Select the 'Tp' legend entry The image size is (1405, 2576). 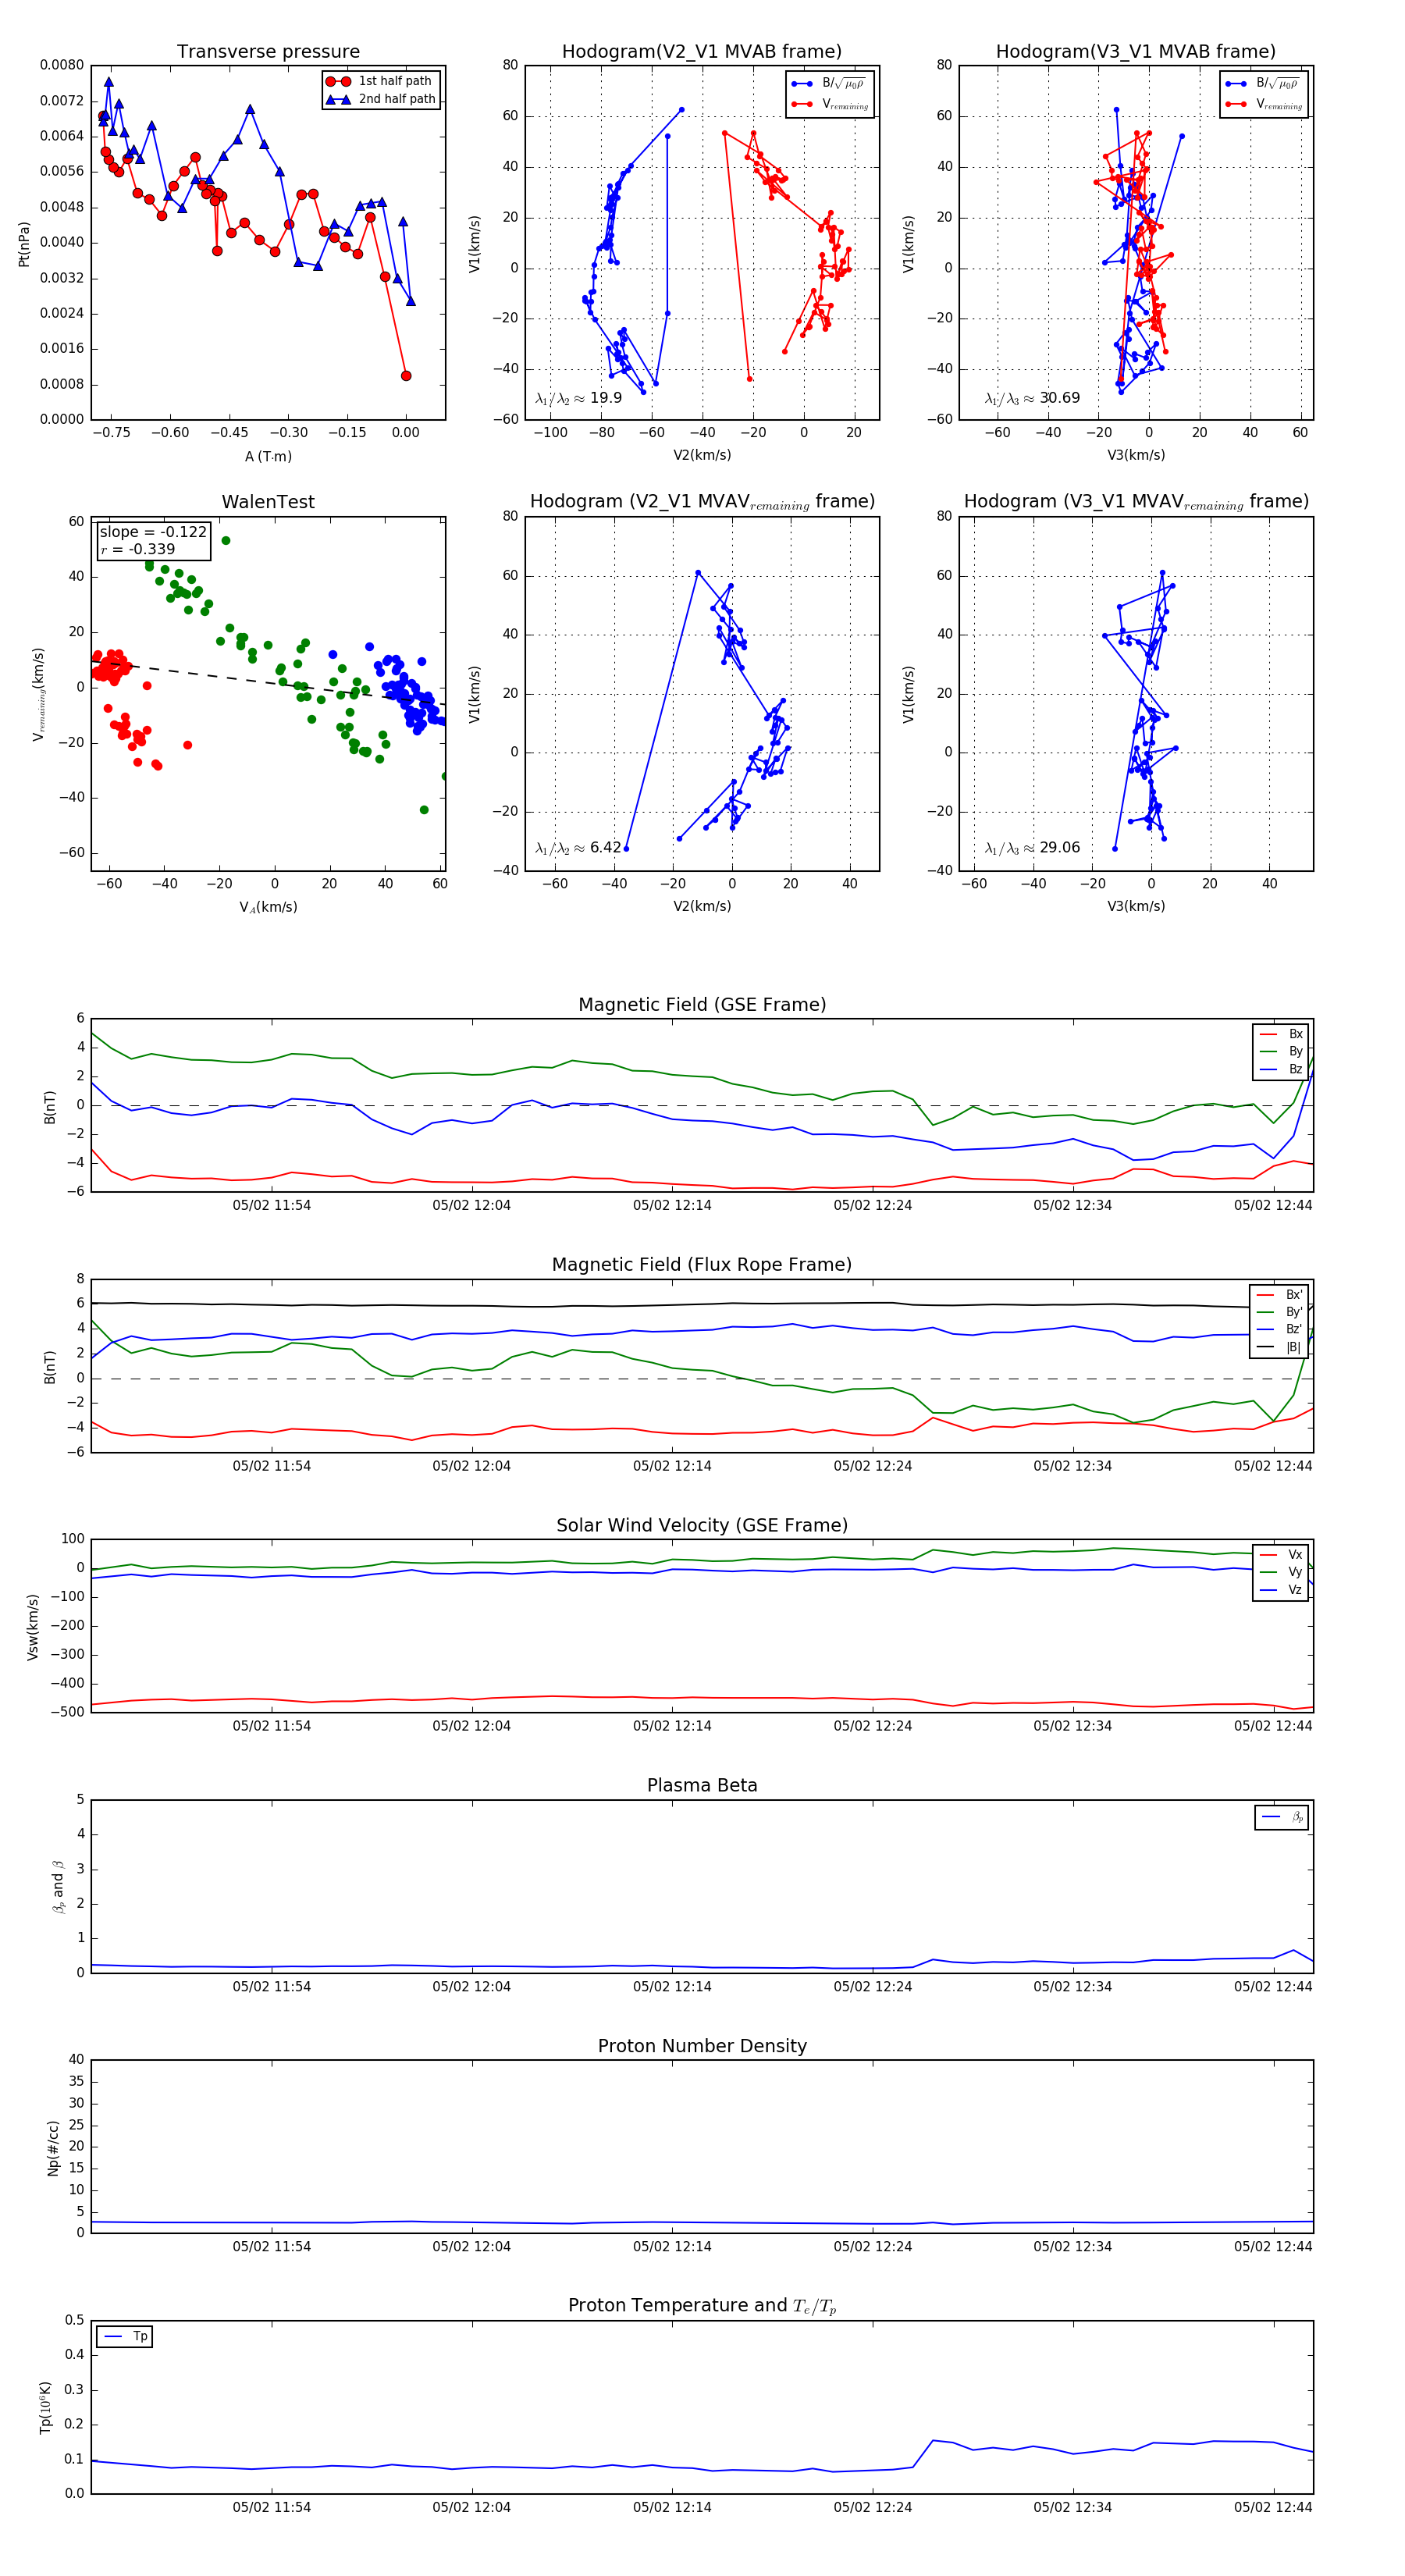click(125, 2337)
